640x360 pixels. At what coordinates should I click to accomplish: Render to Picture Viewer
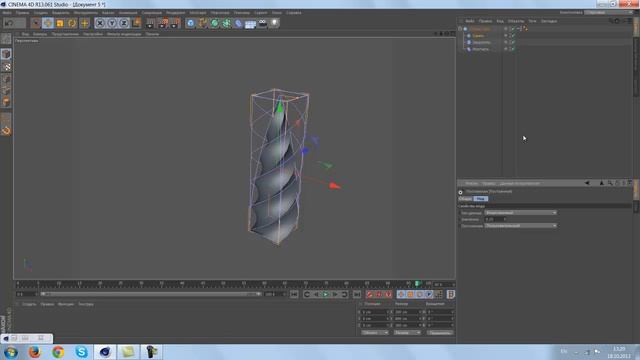coord(163,23)
